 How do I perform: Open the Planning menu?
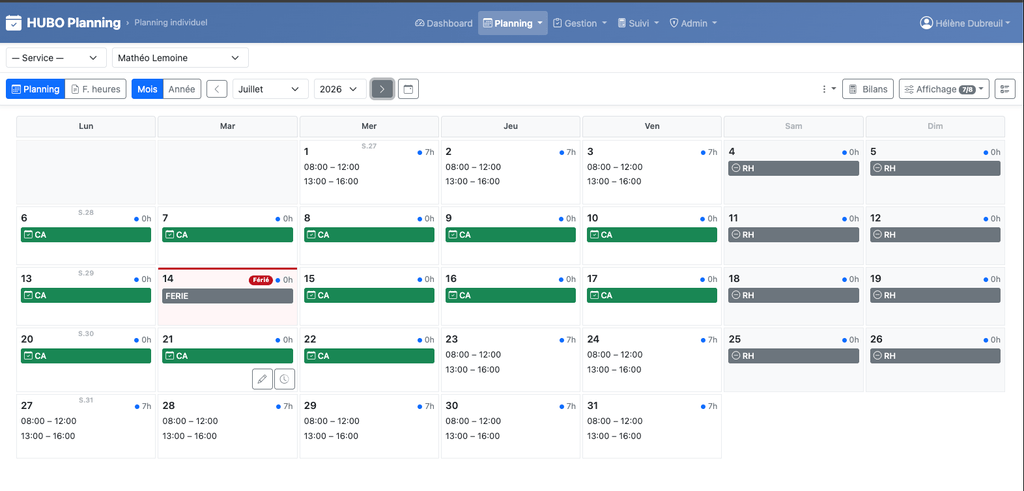(x=513, y=23)
